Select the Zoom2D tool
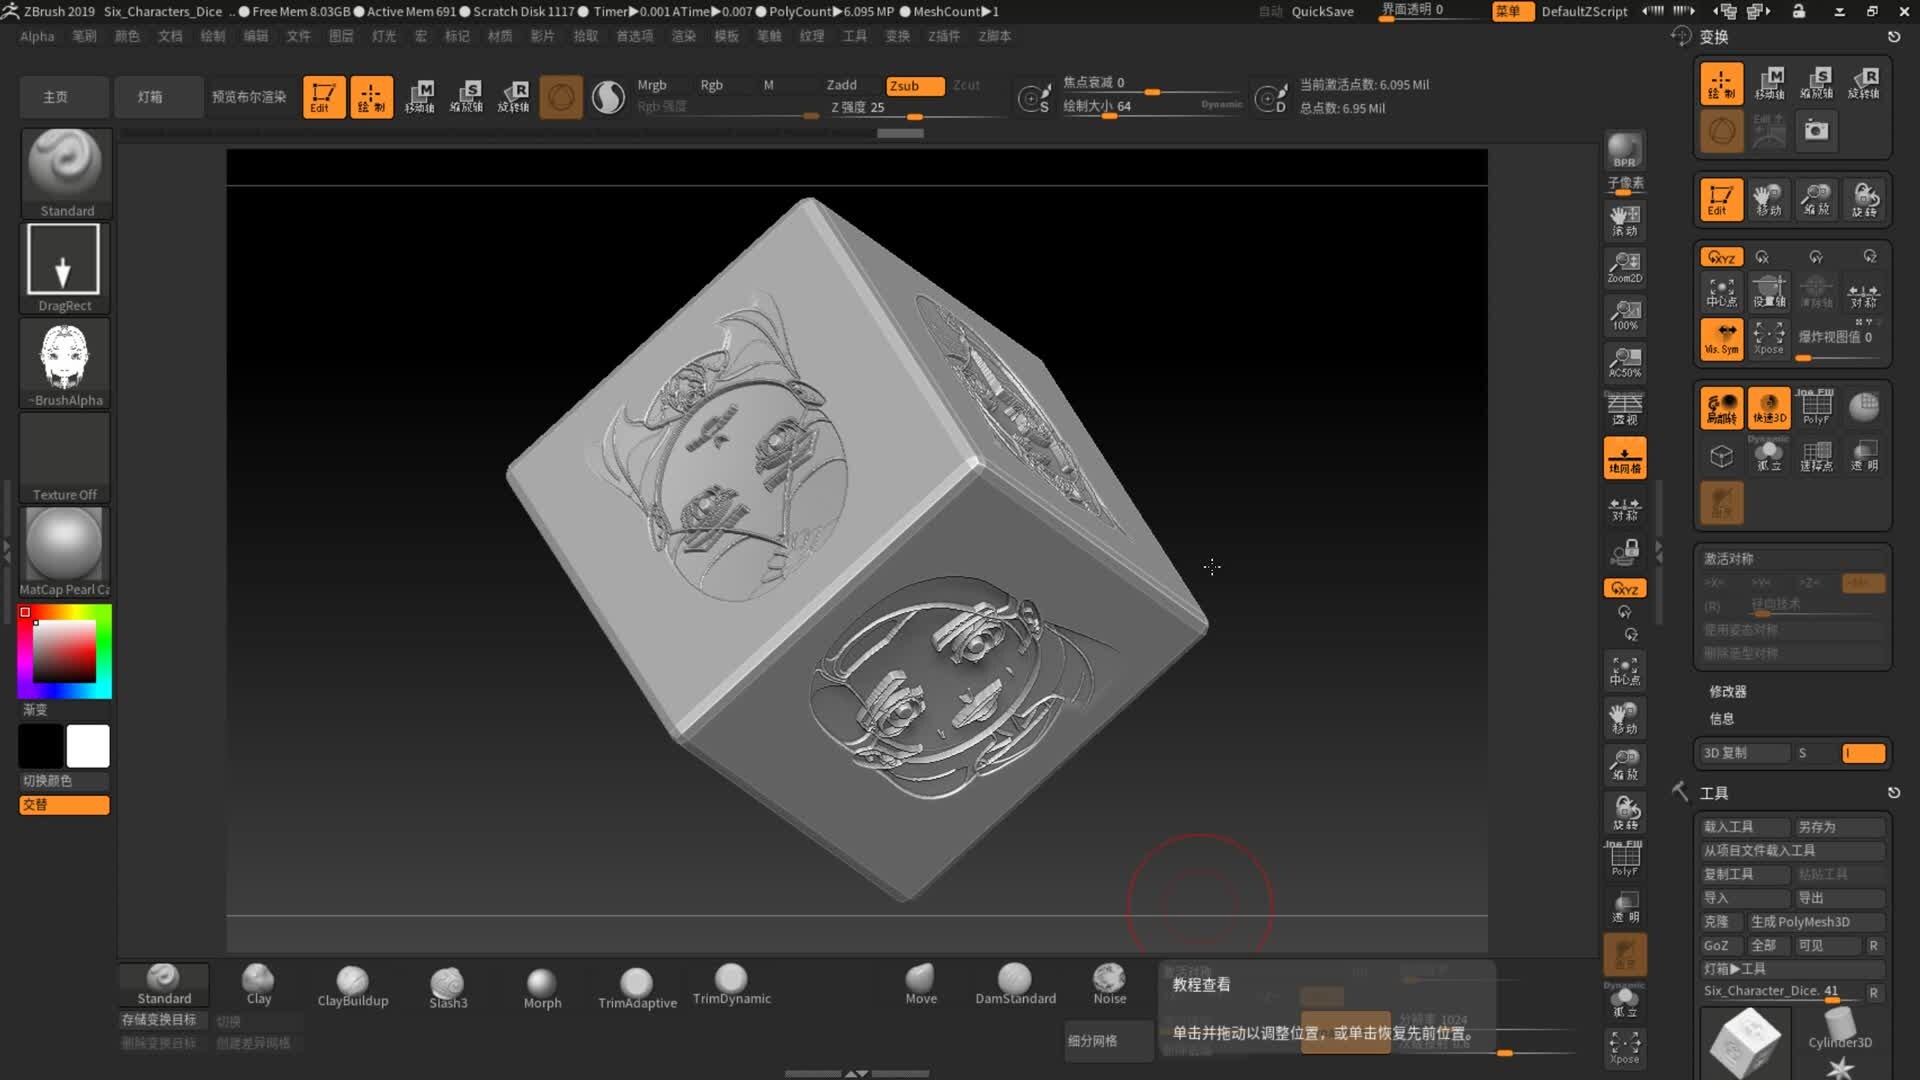The image size is (1920, 1080). (x=1624, y=266)
